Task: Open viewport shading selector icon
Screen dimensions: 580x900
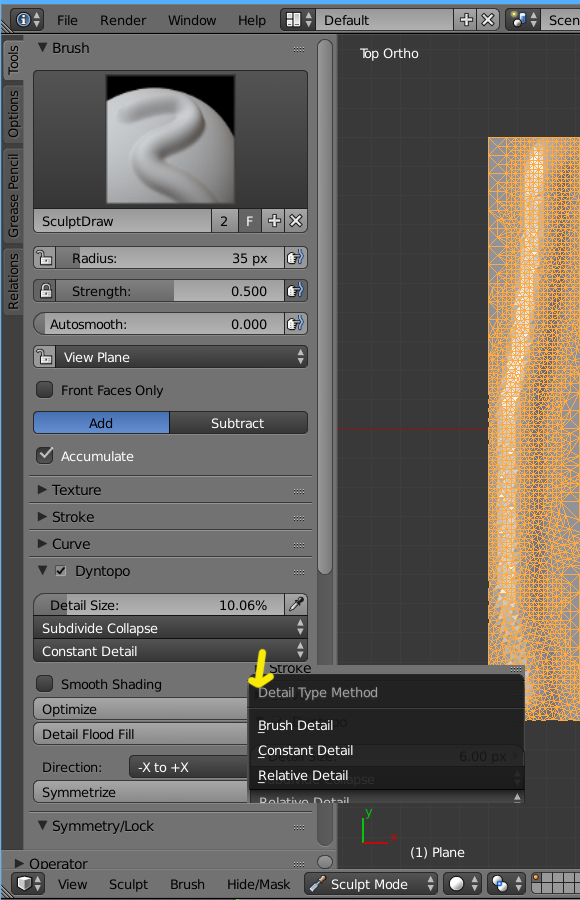Action: [x=463, y=884]
